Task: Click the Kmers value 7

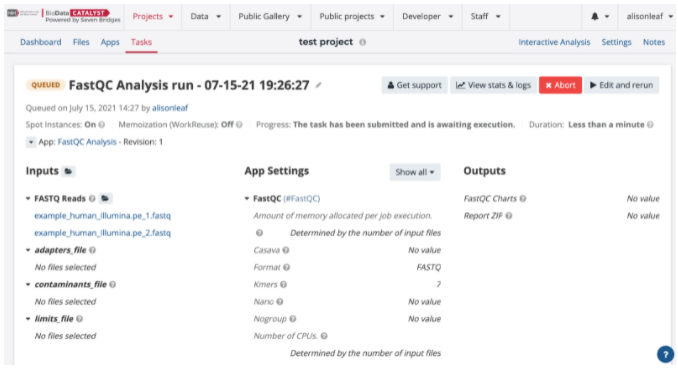Action: pyautogui.click(x=438, y=284)
